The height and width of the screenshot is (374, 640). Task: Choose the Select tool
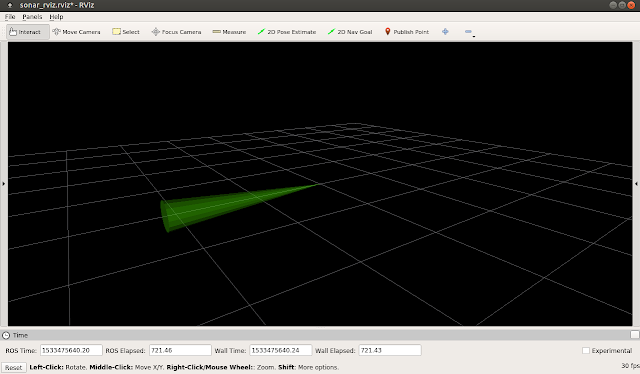point(126,32)
